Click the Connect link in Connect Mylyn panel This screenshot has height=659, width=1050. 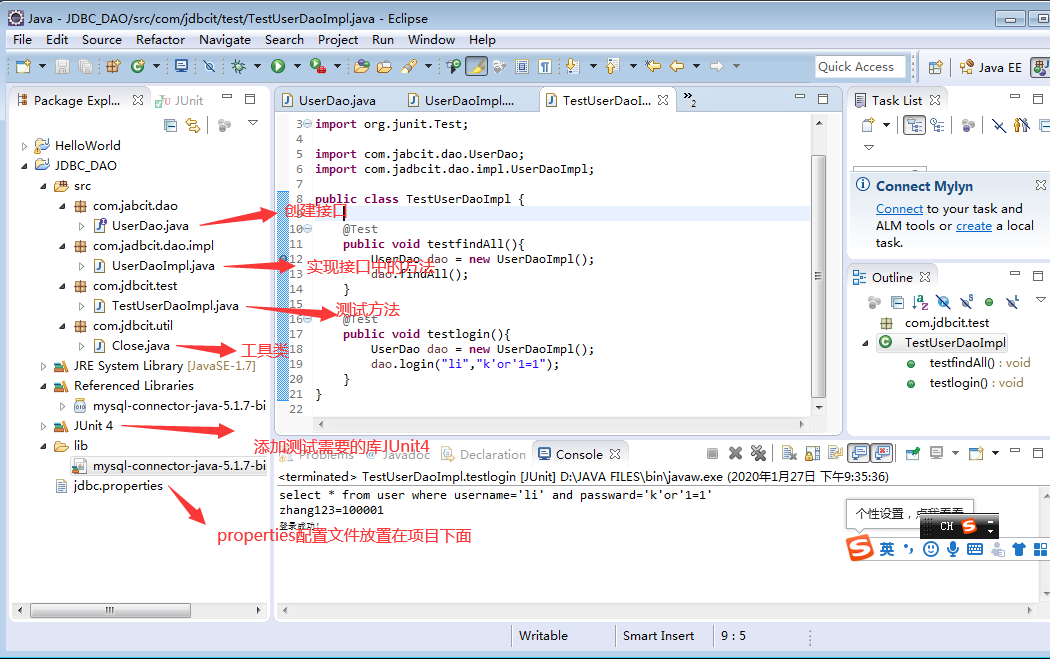click(x=899, y=210)
